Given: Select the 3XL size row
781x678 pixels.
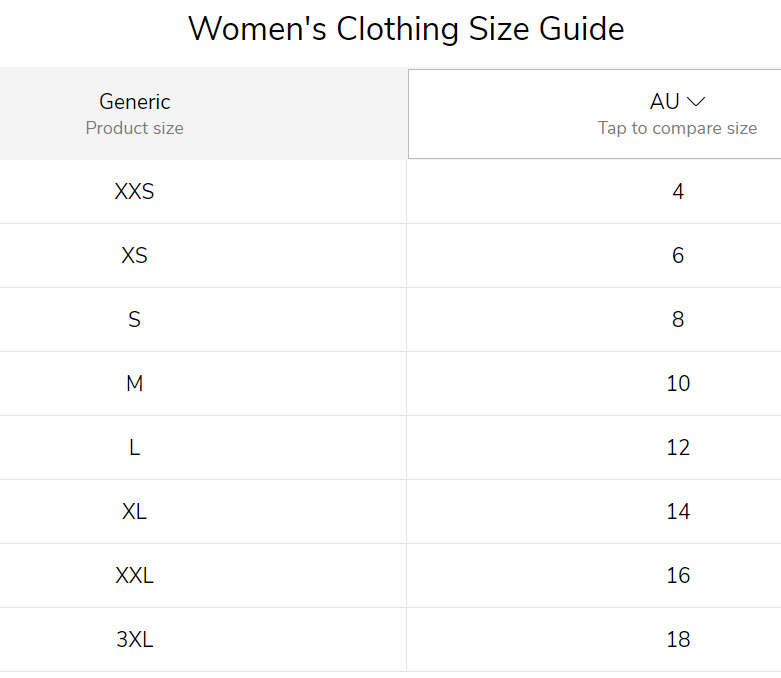Looking at the screenshot, I should [x=390, y=639].
